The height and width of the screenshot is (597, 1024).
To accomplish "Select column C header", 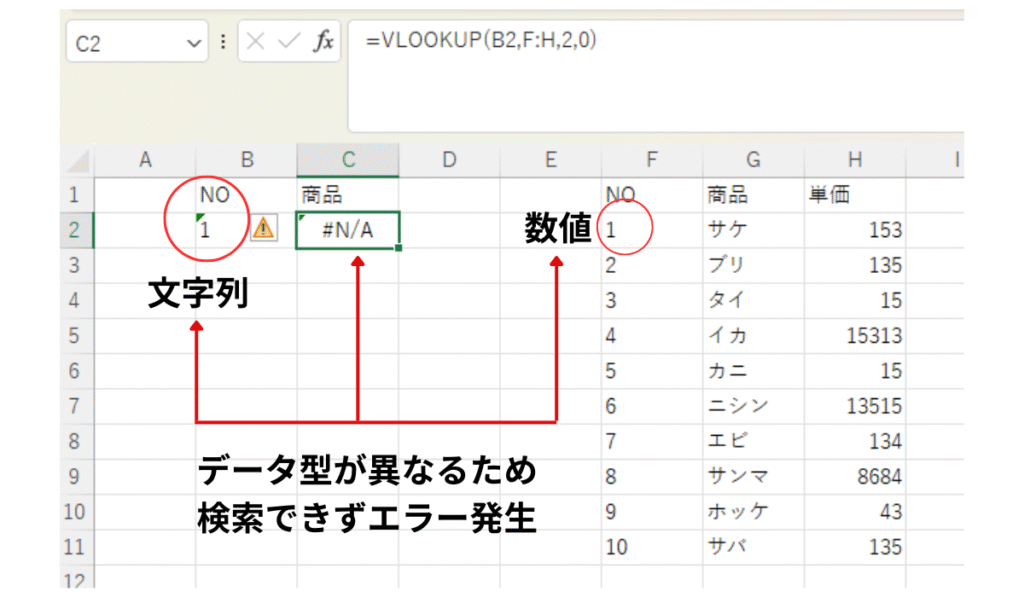I will click(x=347, y=159).
